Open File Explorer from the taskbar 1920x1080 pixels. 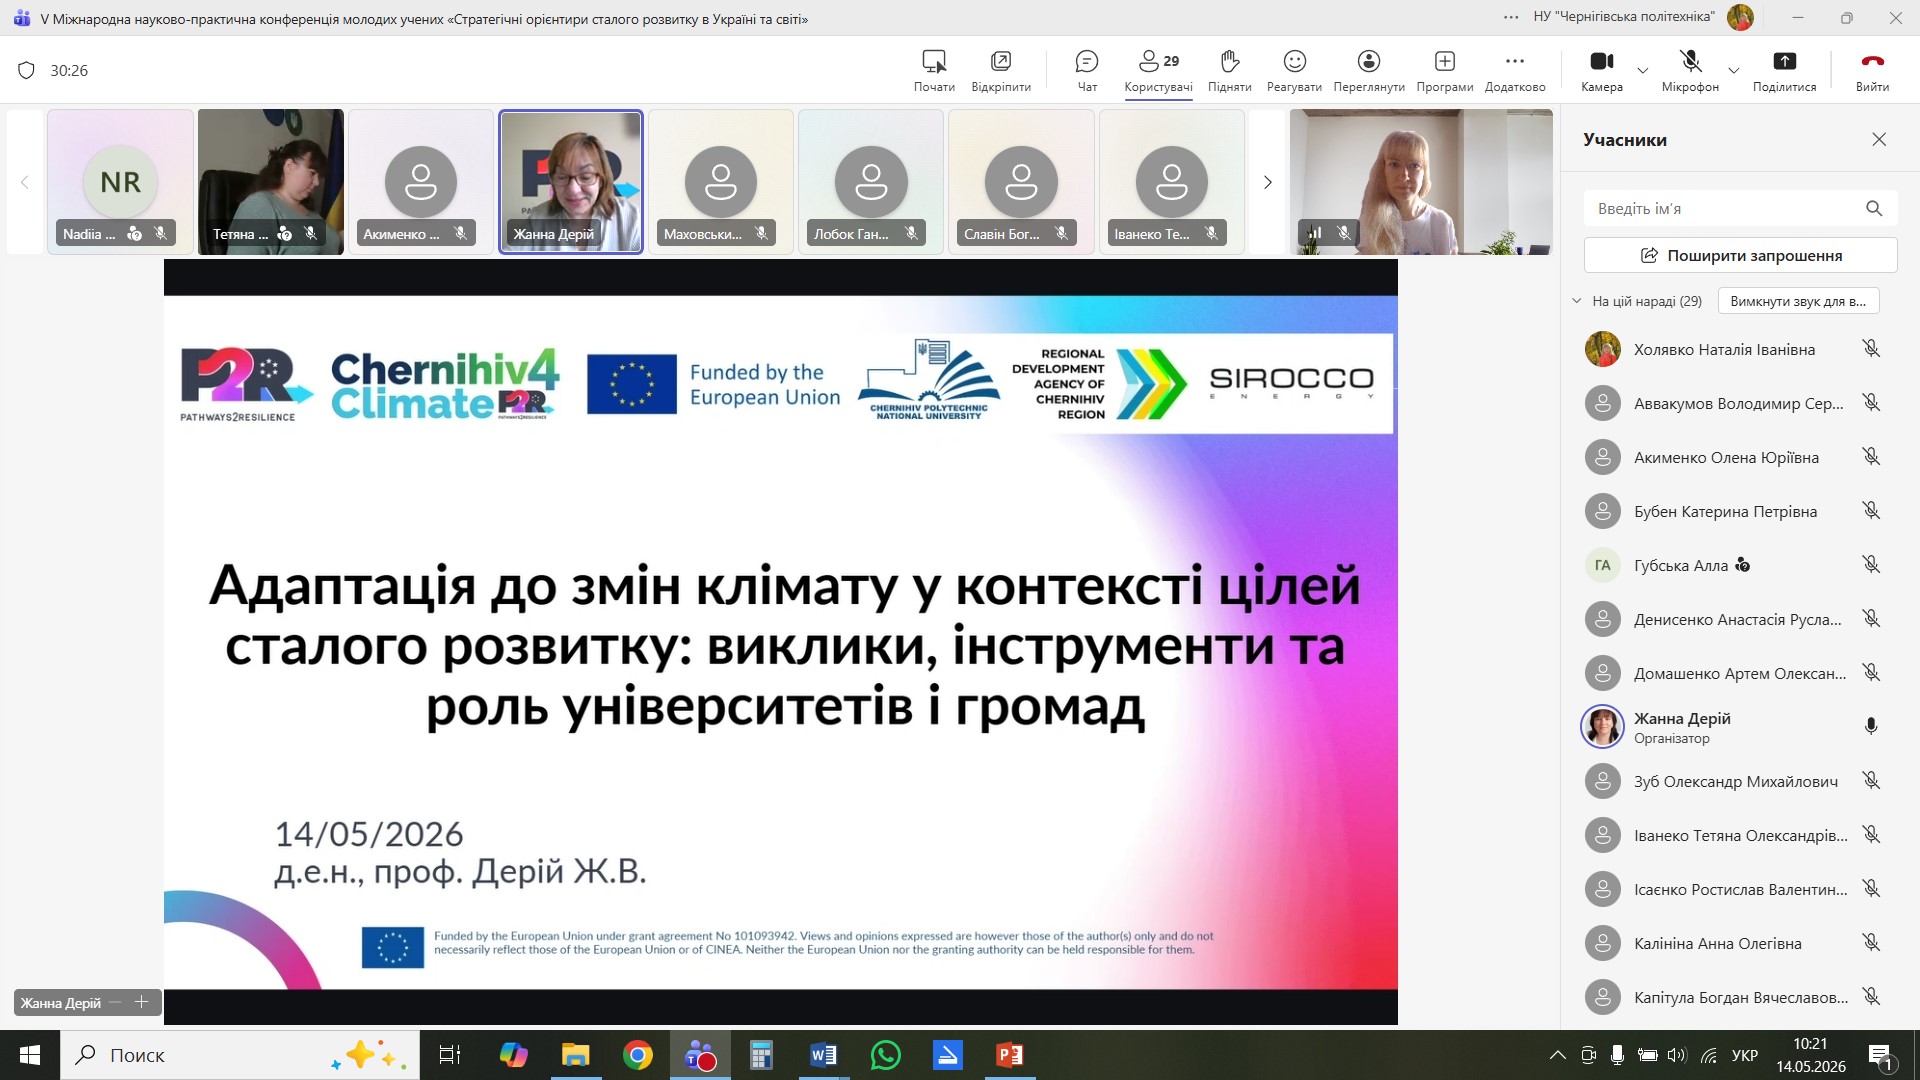click(575, 1055)
